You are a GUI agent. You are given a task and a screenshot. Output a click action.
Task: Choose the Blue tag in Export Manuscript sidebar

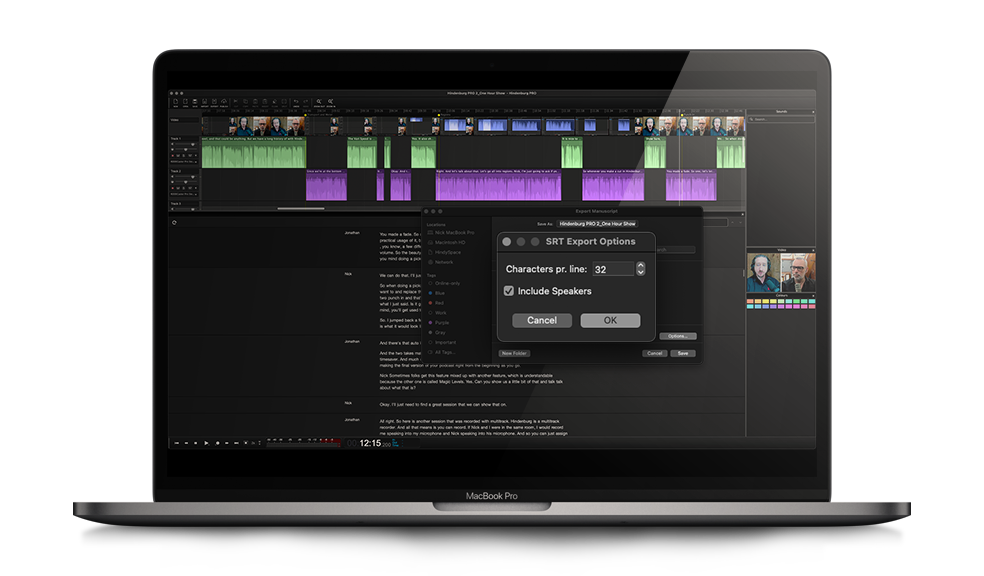436,293
